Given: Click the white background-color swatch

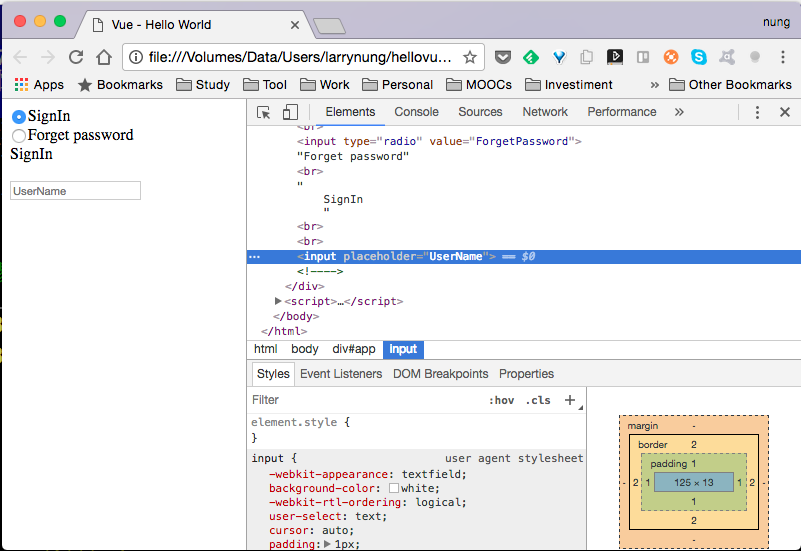Looking at the screenshot, I should click(x=394, y=489).
